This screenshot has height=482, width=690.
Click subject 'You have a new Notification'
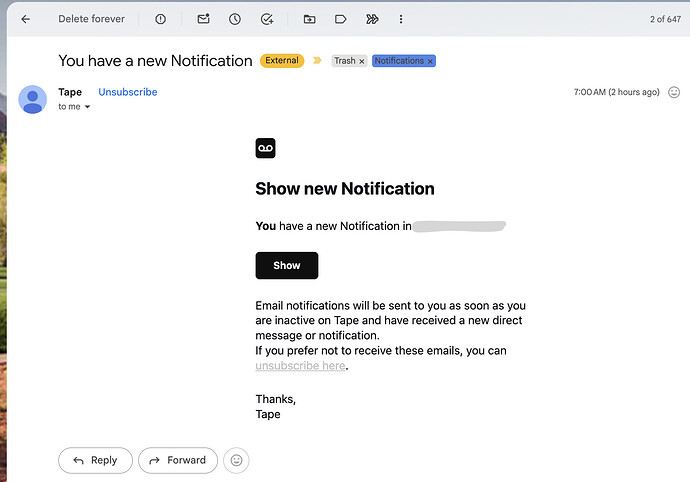tap(155, 61)
